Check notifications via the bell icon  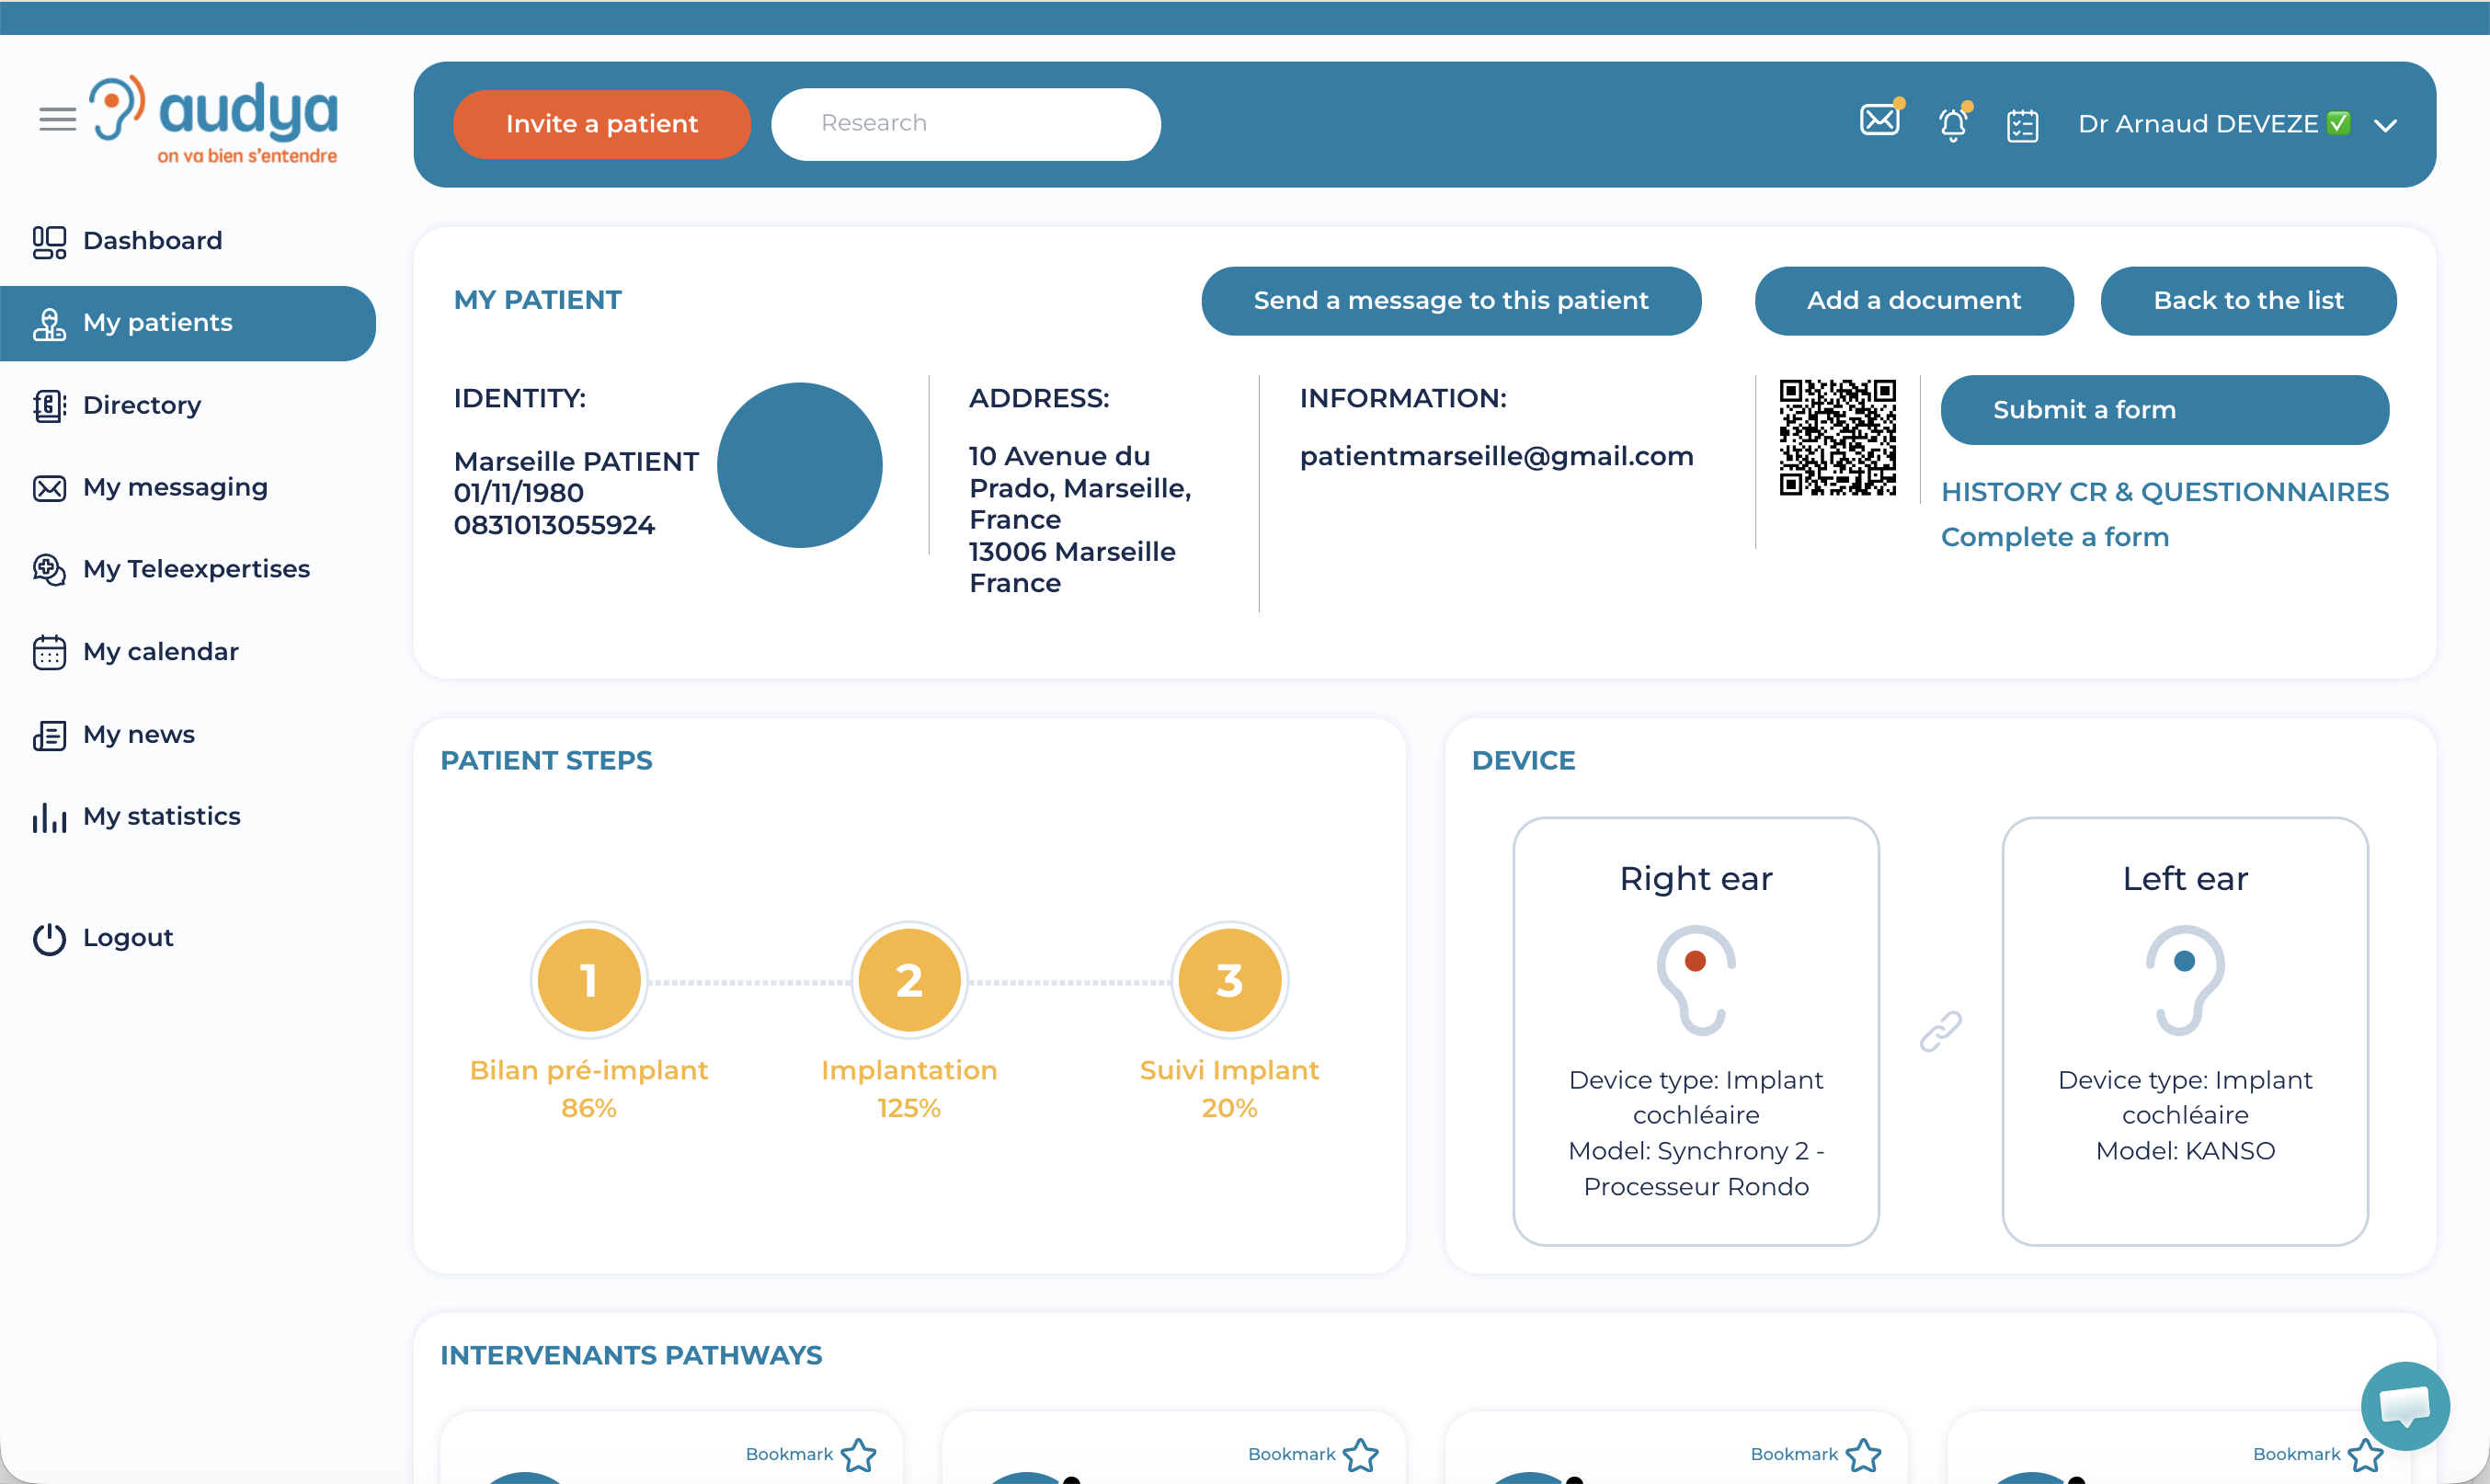[x=1951, y=123]
